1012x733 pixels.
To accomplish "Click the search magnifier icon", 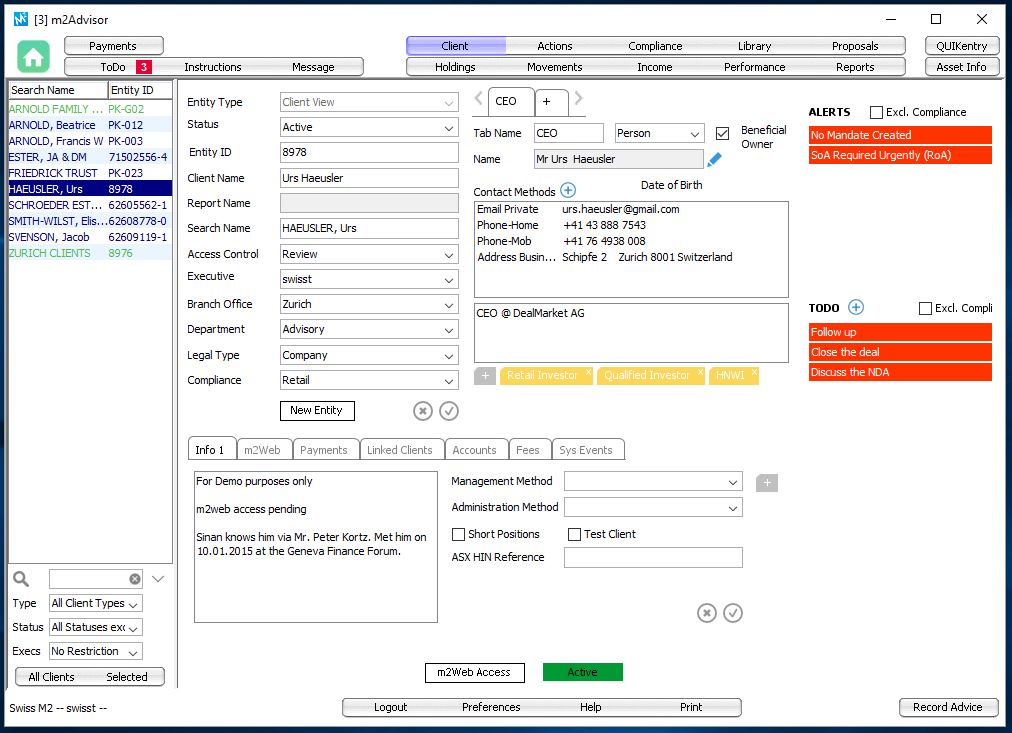I will click(21, 579).
